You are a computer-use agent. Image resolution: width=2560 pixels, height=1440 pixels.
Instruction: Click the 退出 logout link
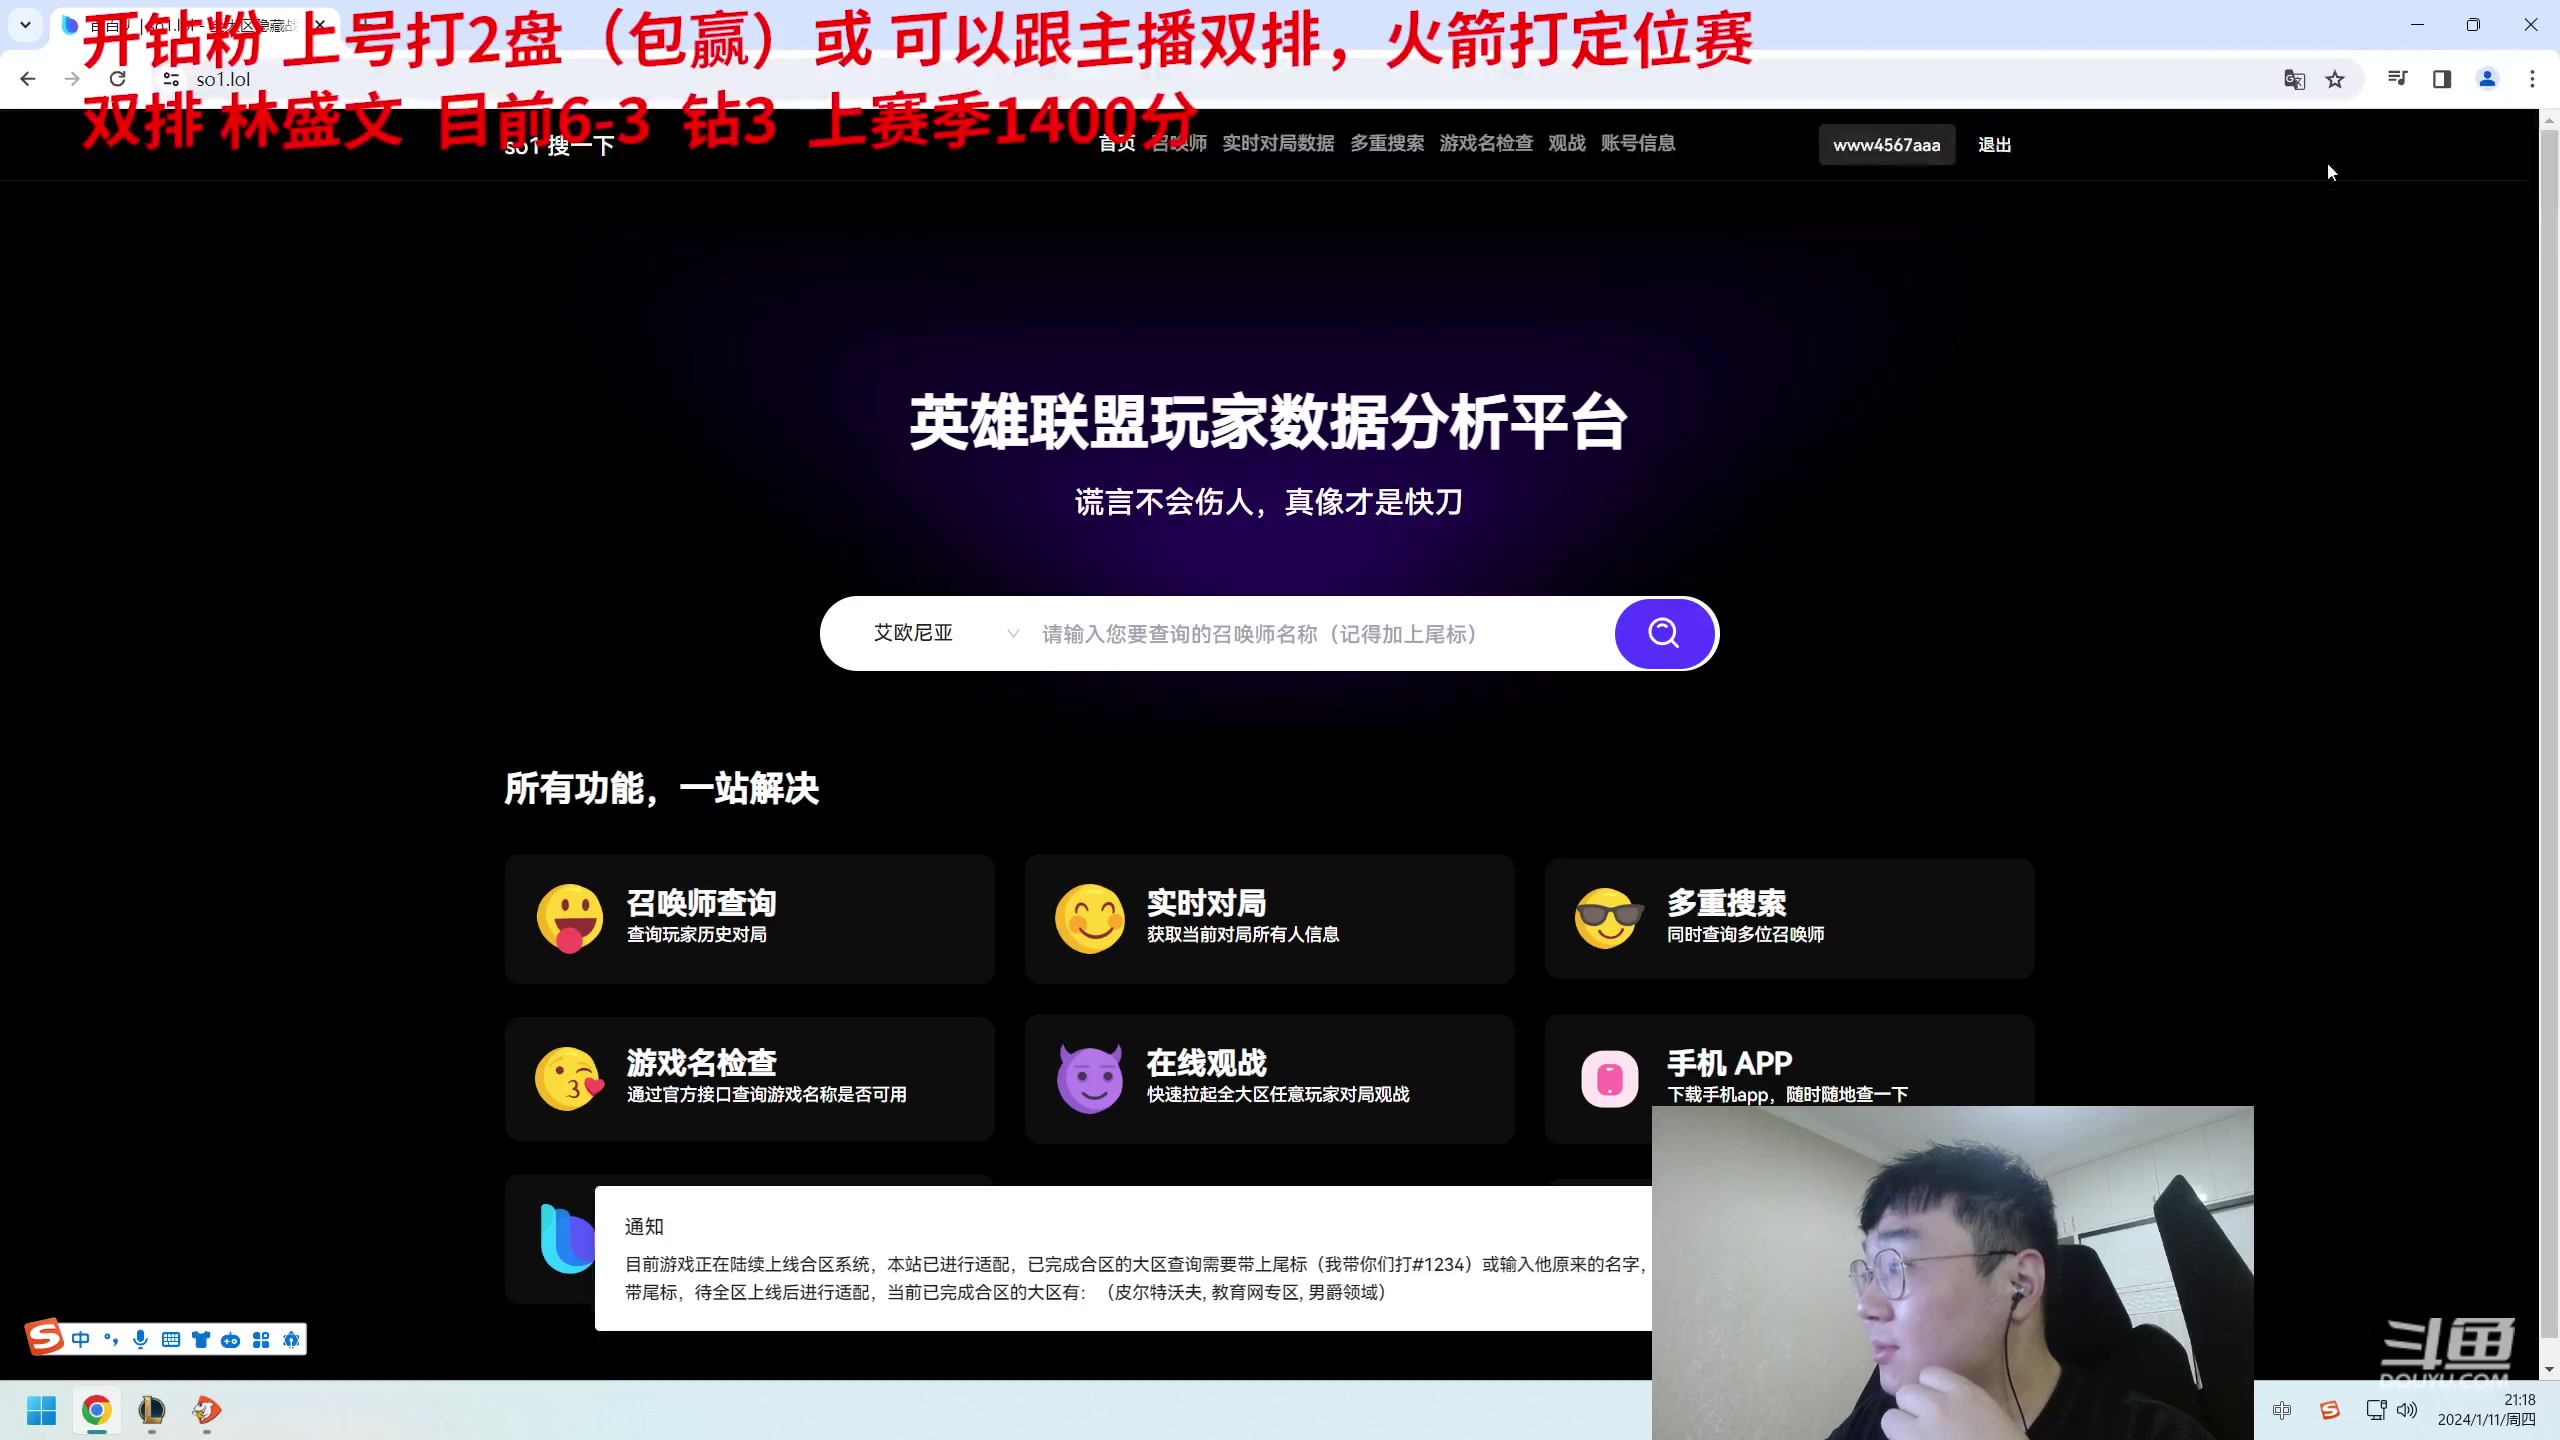click(x=1994, y=144)
